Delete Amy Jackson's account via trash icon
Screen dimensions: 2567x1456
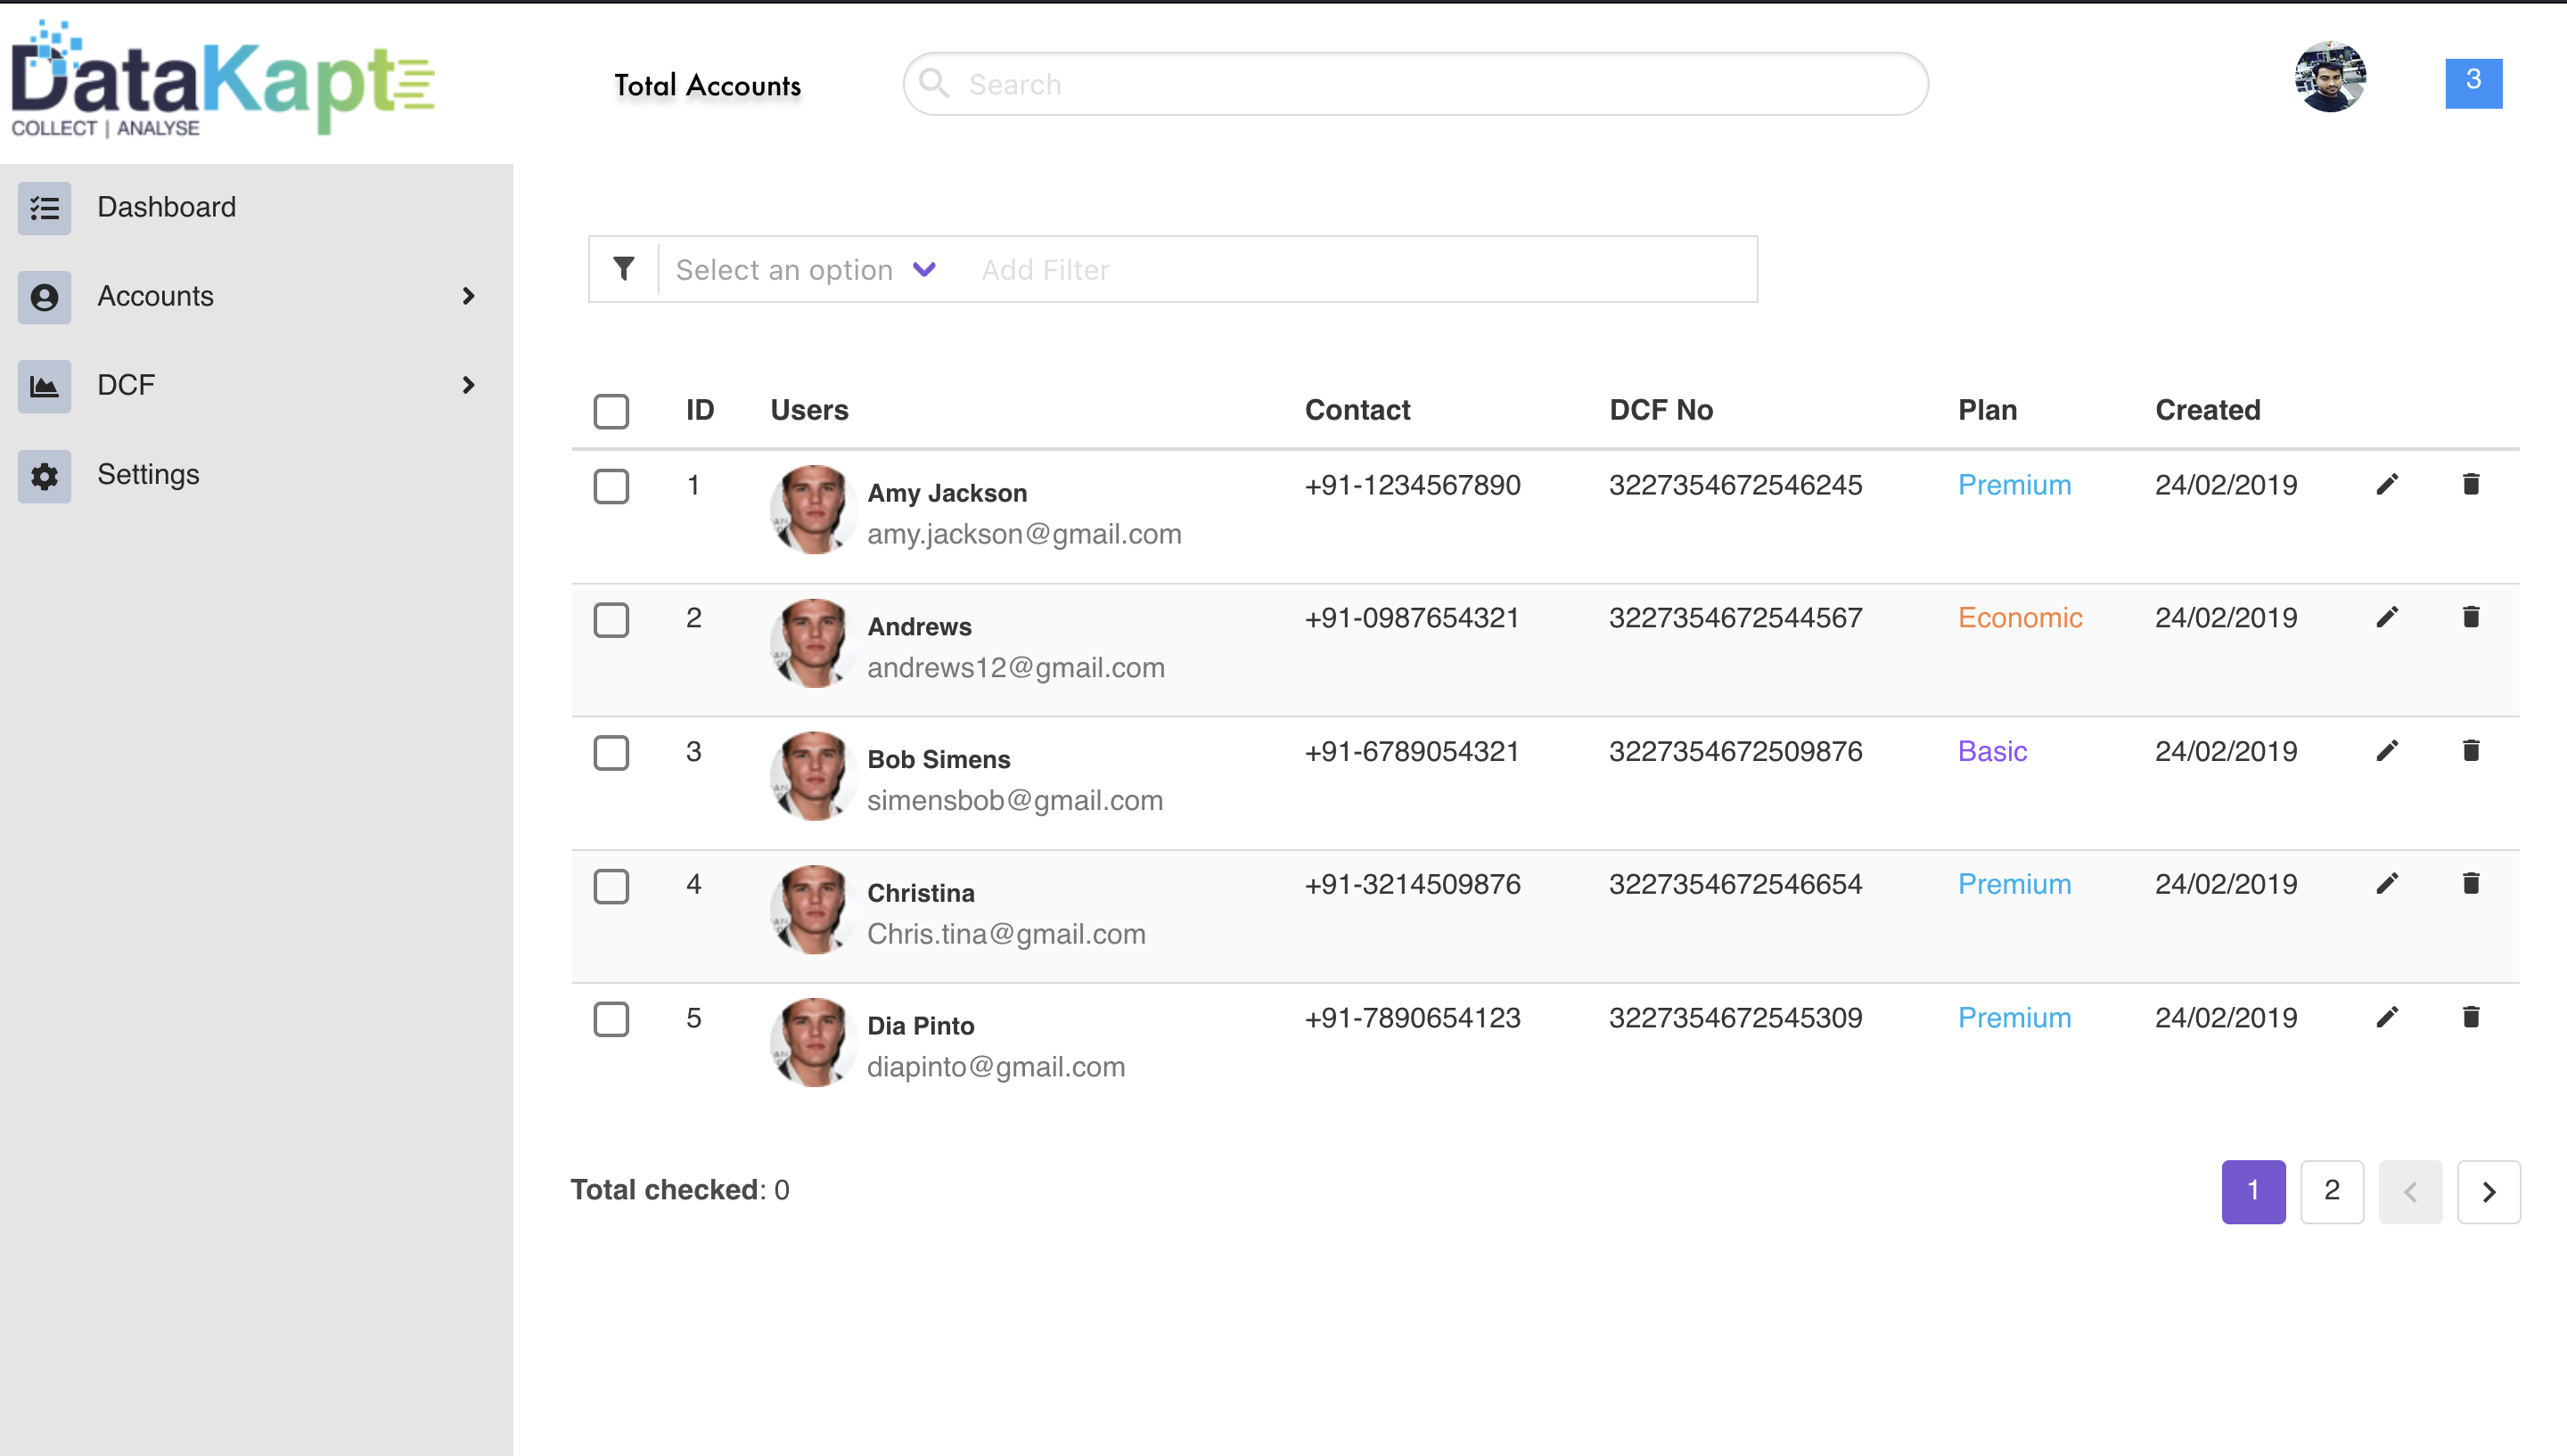point(2470,485)
